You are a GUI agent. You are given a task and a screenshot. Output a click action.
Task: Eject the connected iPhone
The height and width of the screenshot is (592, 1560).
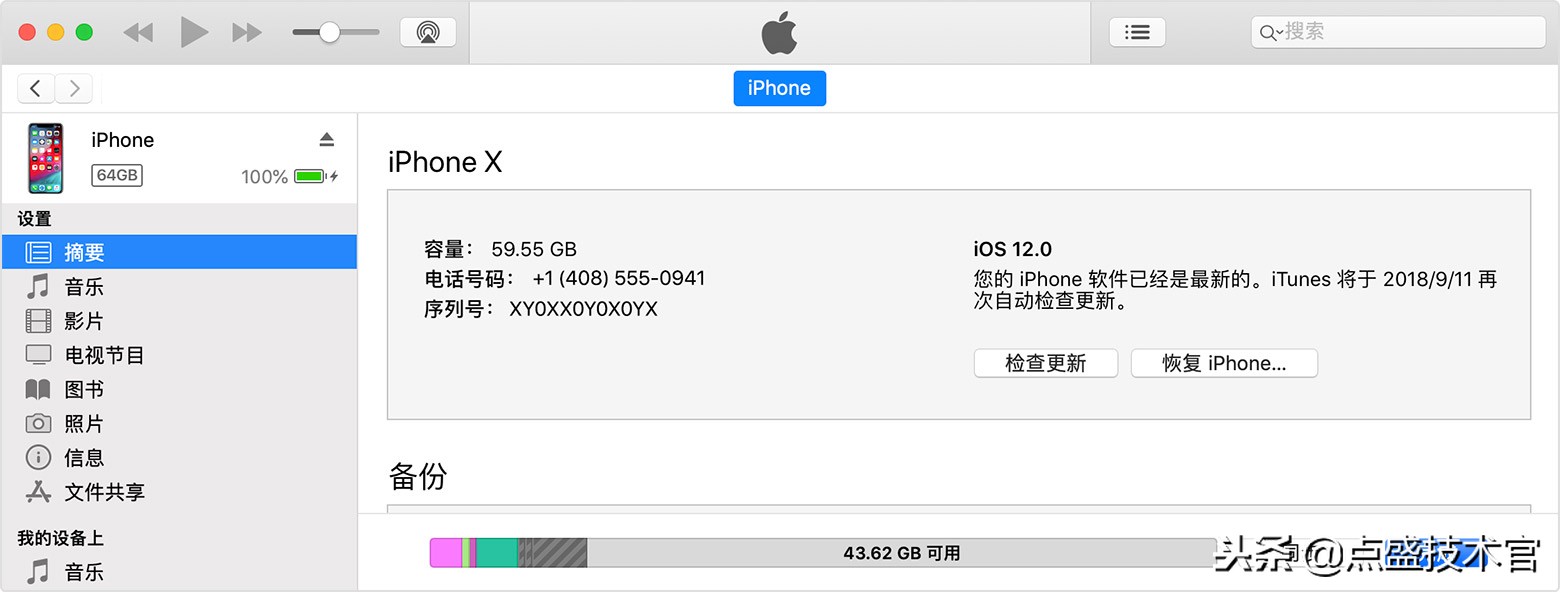[x=327, y=139]
